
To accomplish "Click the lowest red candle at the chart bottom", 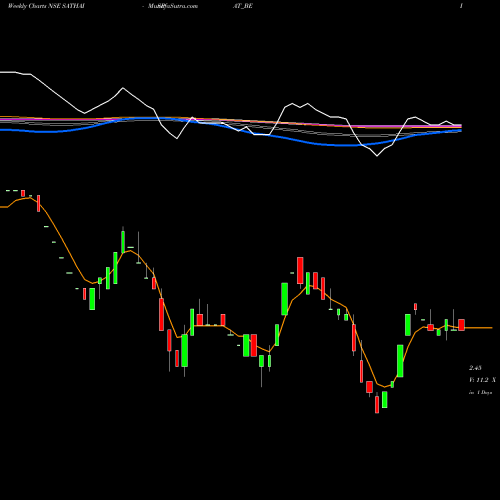I will [377, 404].
